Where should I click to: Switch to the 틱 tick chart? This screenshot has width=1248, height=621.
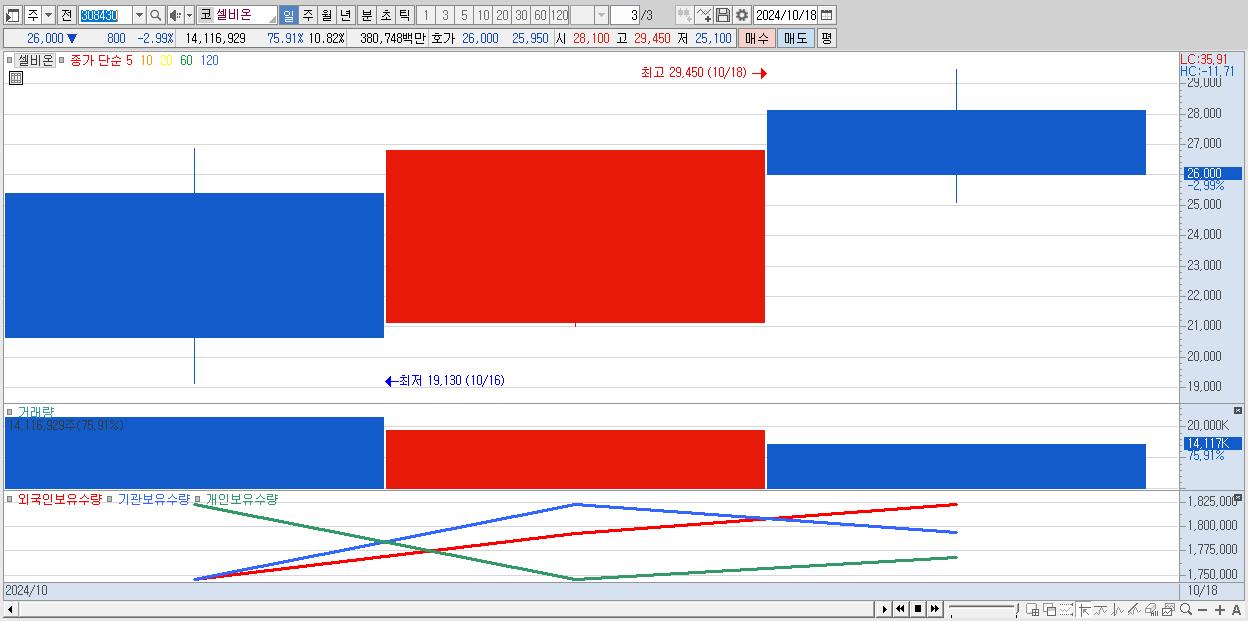click(x=404, y=15)
